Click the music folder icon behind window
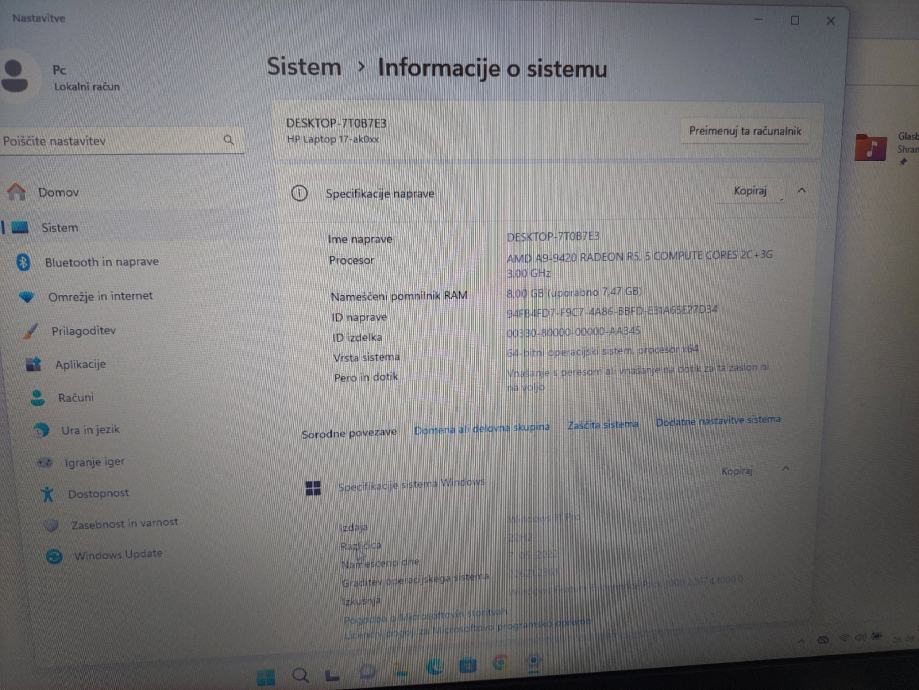This screenshot has height=690, width=919. pos(870,147)
